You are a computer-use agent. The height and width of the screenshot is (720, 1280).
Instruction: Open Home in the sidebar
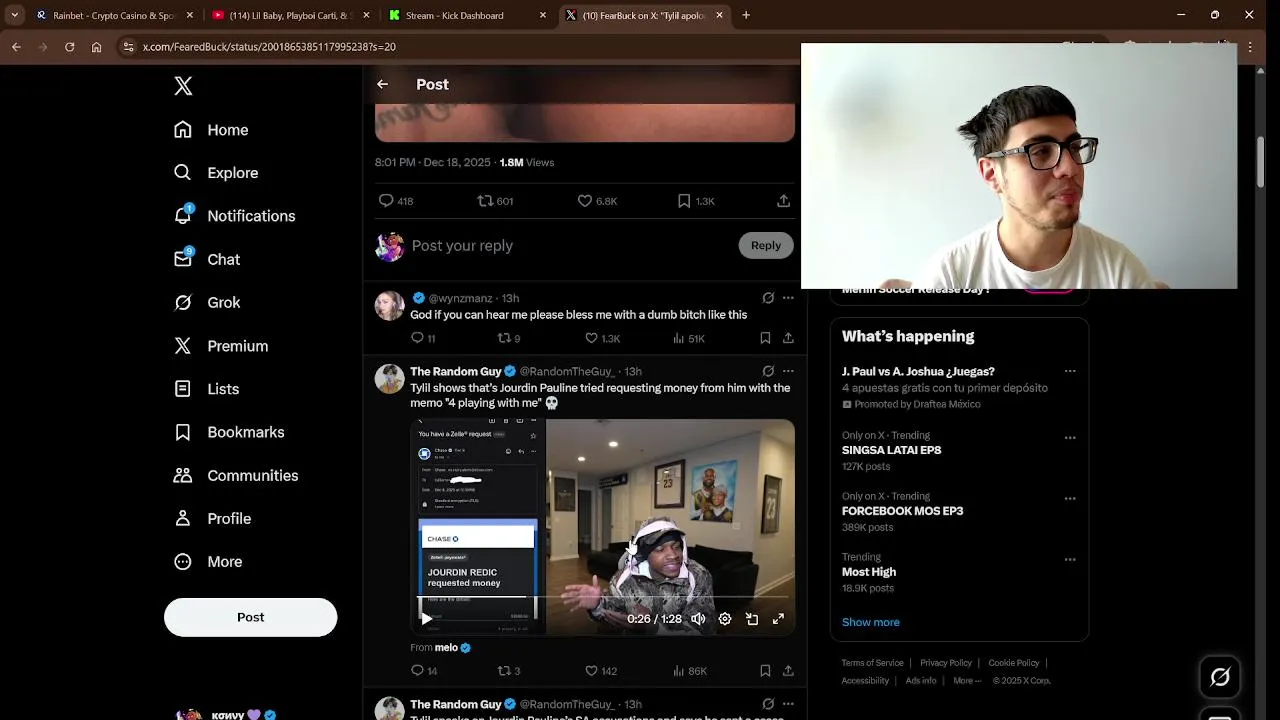point(211,130)
